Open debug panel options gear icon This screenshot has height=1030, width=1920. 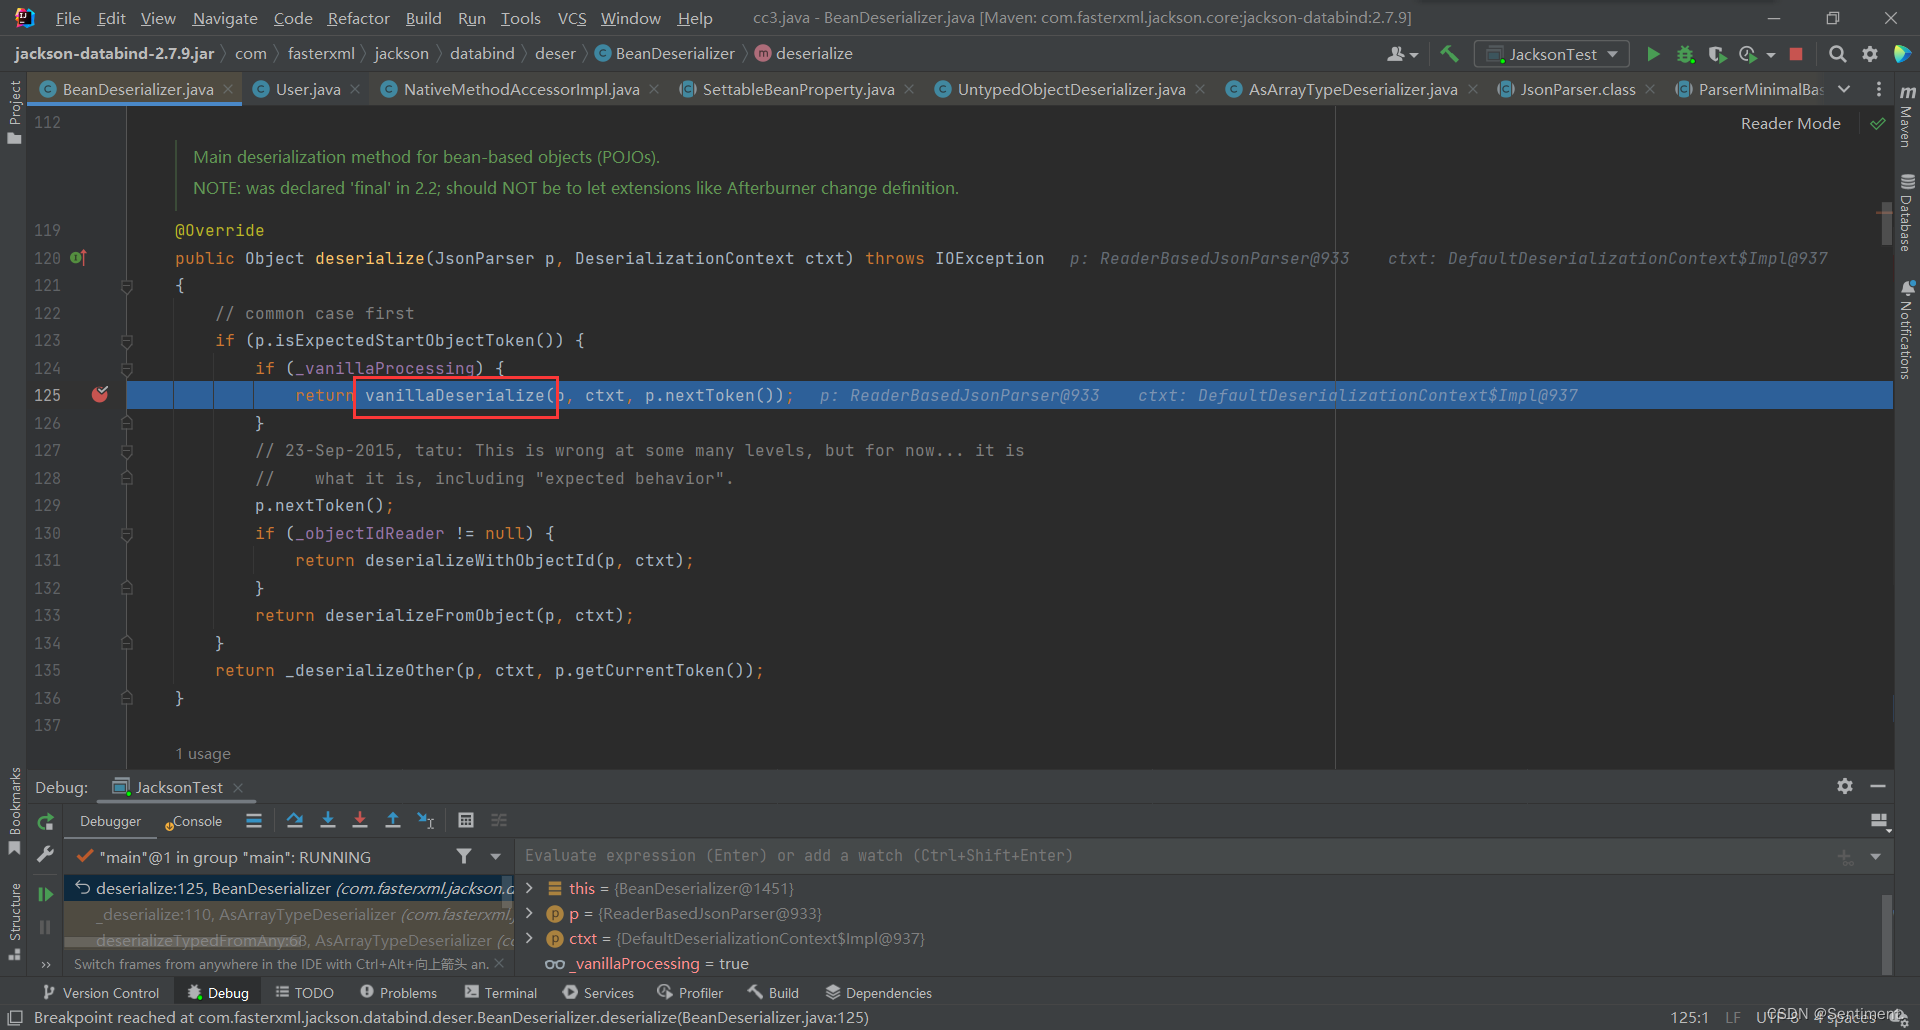click(1845, 786)
